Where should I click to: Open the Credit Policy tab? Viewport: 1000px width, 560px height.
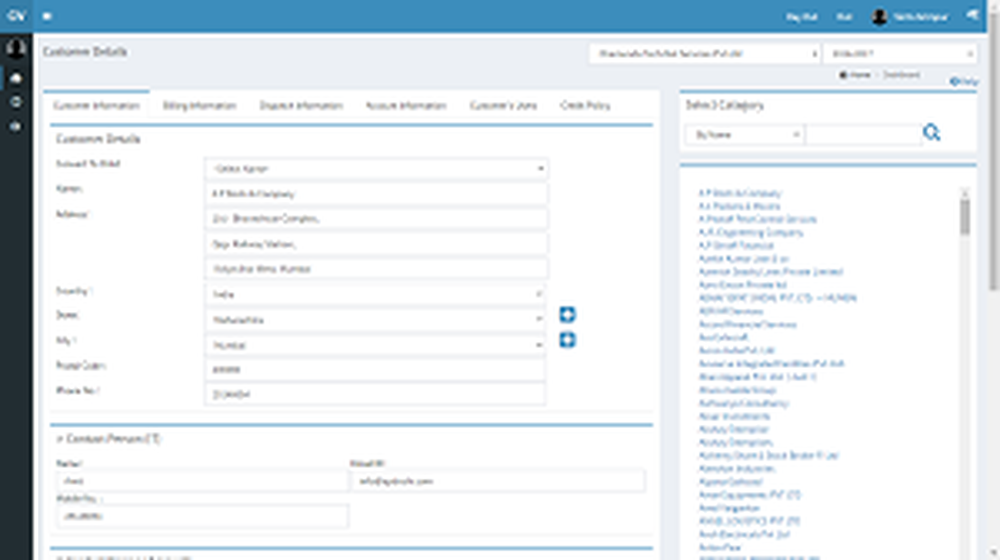(x=585, y=105)
